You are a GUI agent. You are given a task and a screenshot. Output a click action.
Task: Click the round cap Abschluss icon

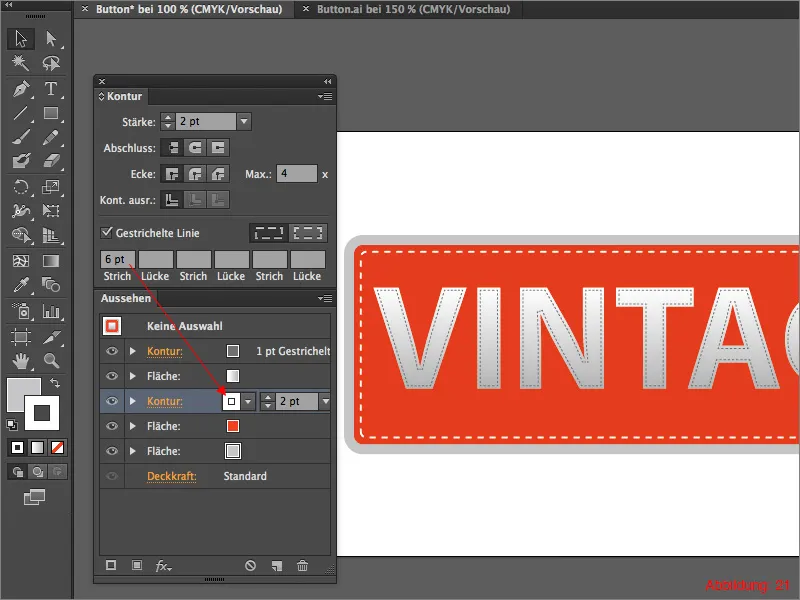[195, 147]
